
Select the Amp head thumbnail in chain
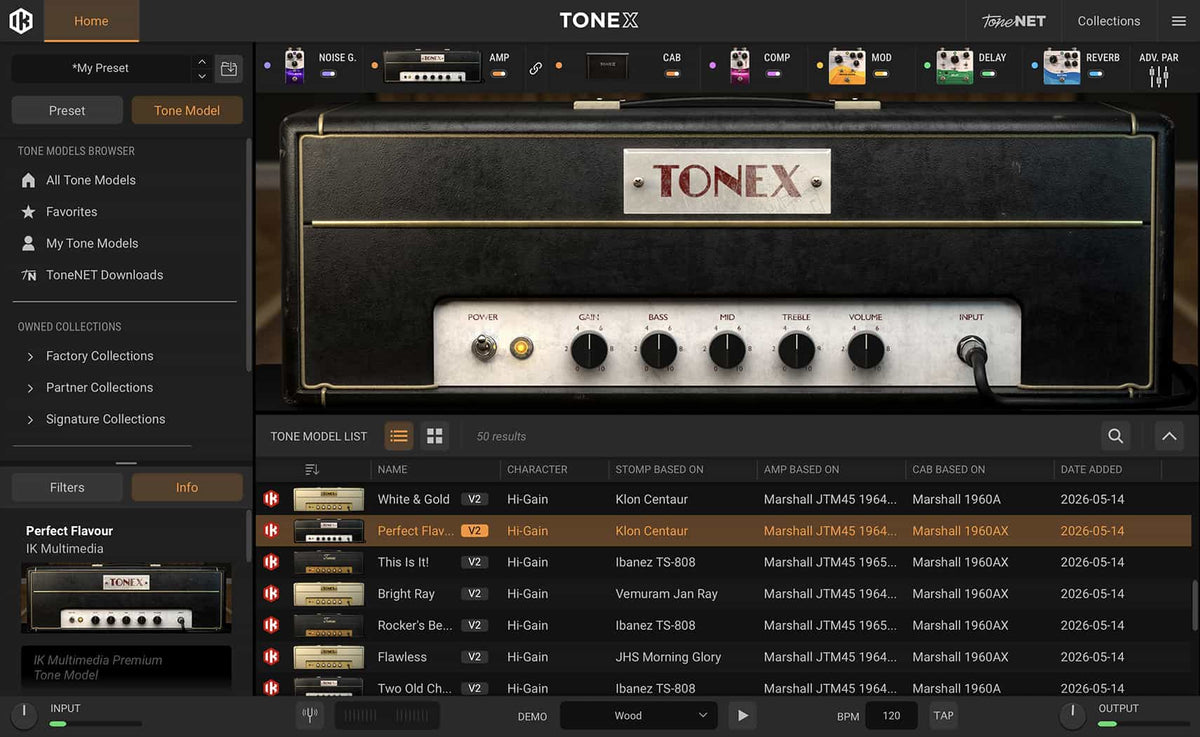(433, 67)
